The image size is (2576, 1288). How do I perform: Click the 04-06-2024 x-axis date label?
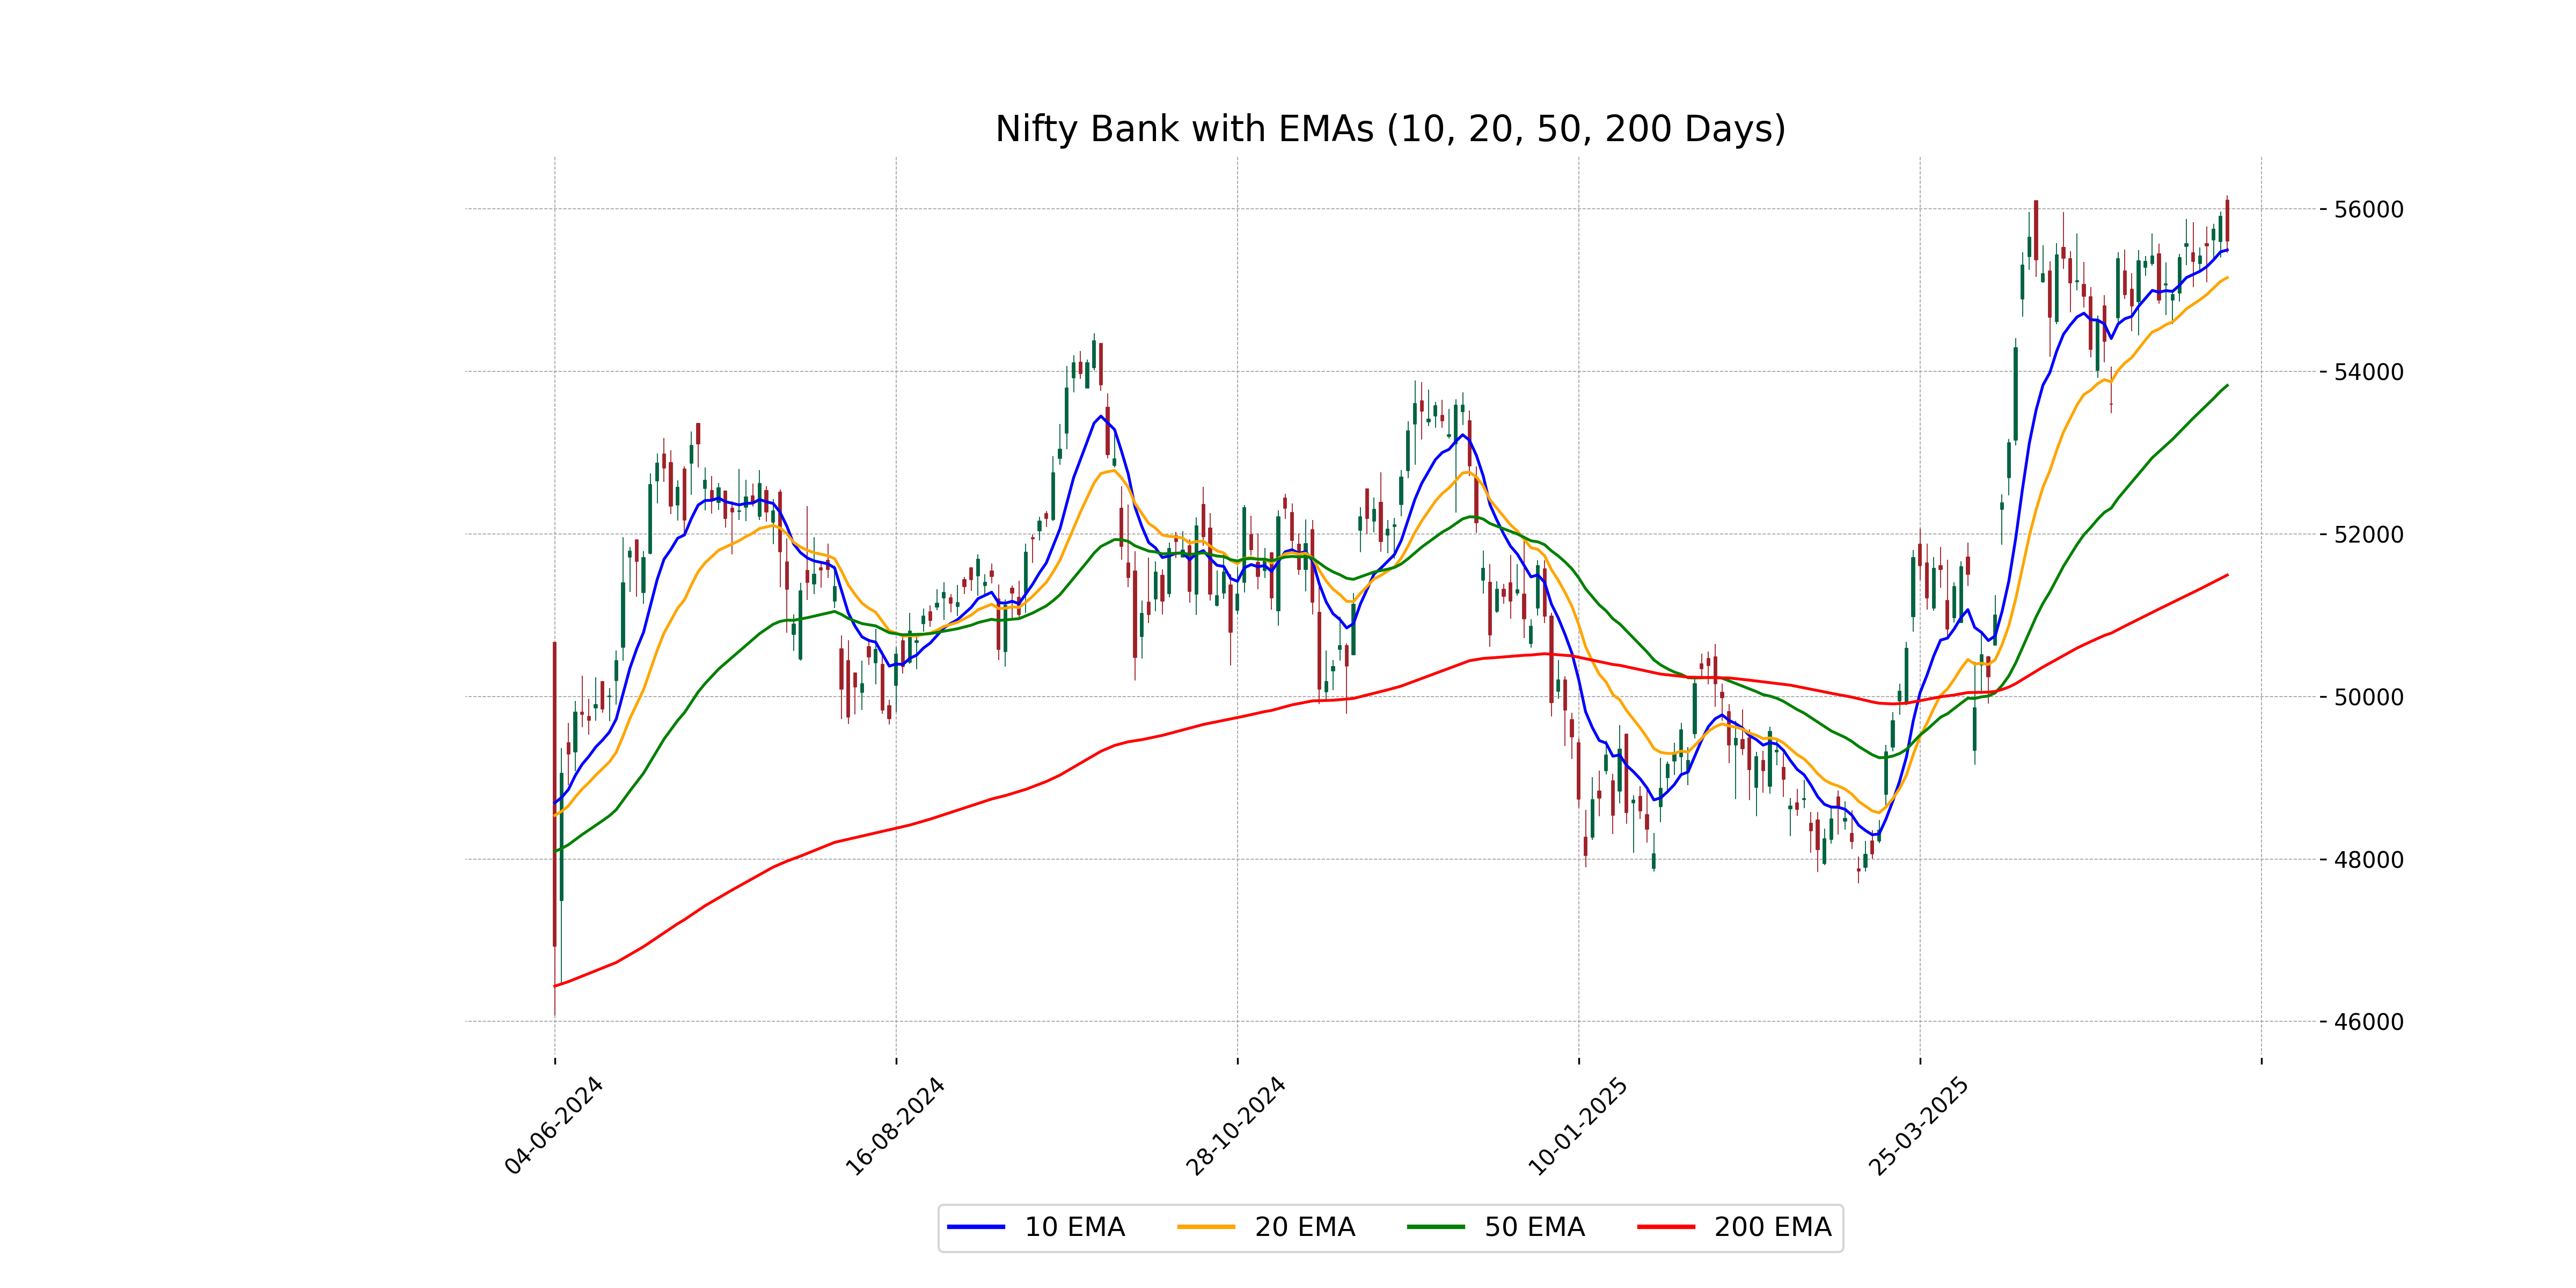point(553,1126)
